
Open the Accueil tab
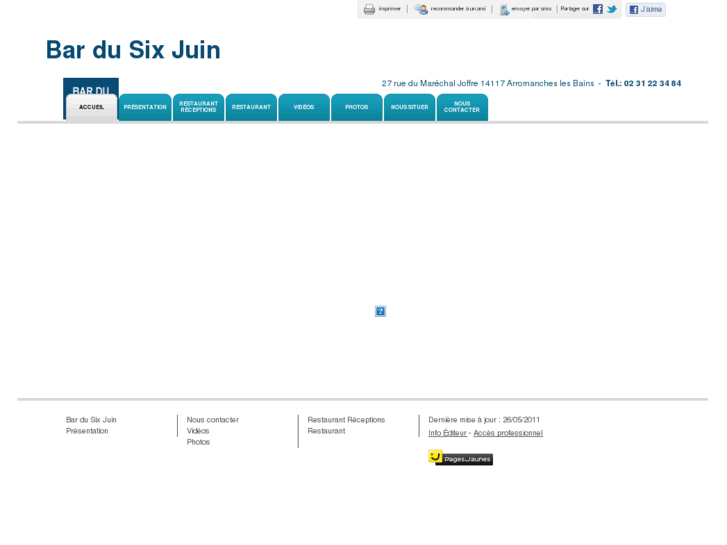click(x=91, y=107)
